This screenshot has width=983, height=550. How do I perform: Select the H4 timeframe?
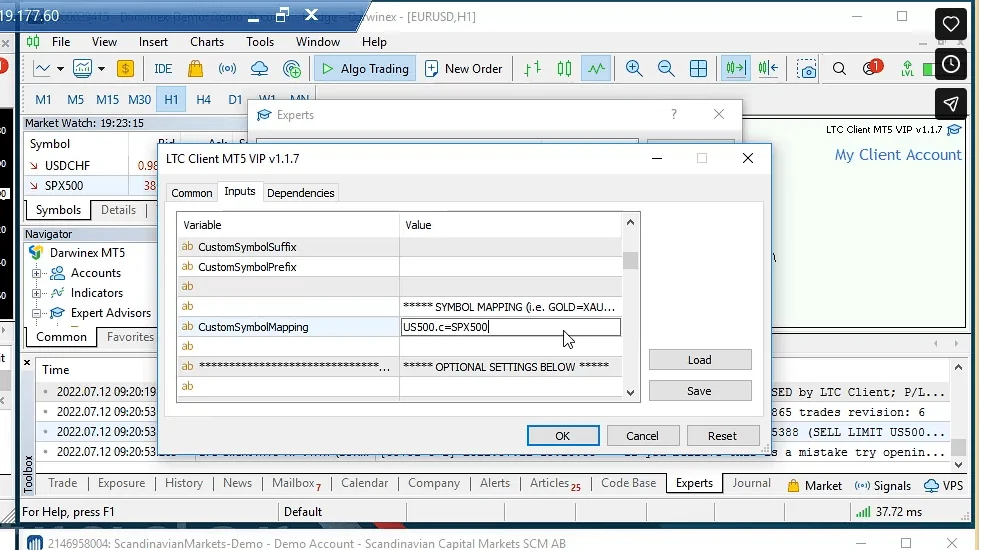point(203,100)
